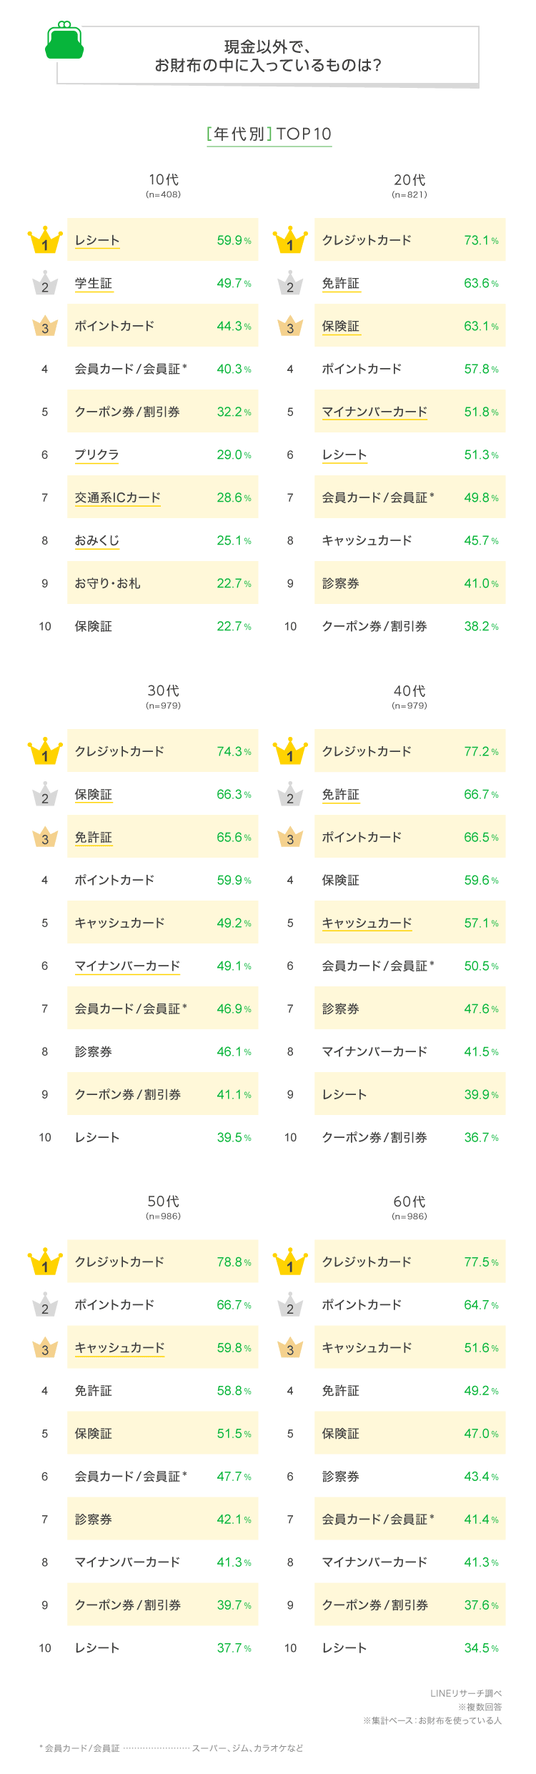Click レシート 59.9% row in 10代
Image resolution: width=536 pixels, height=1774 pixels.
click(162, 240)
